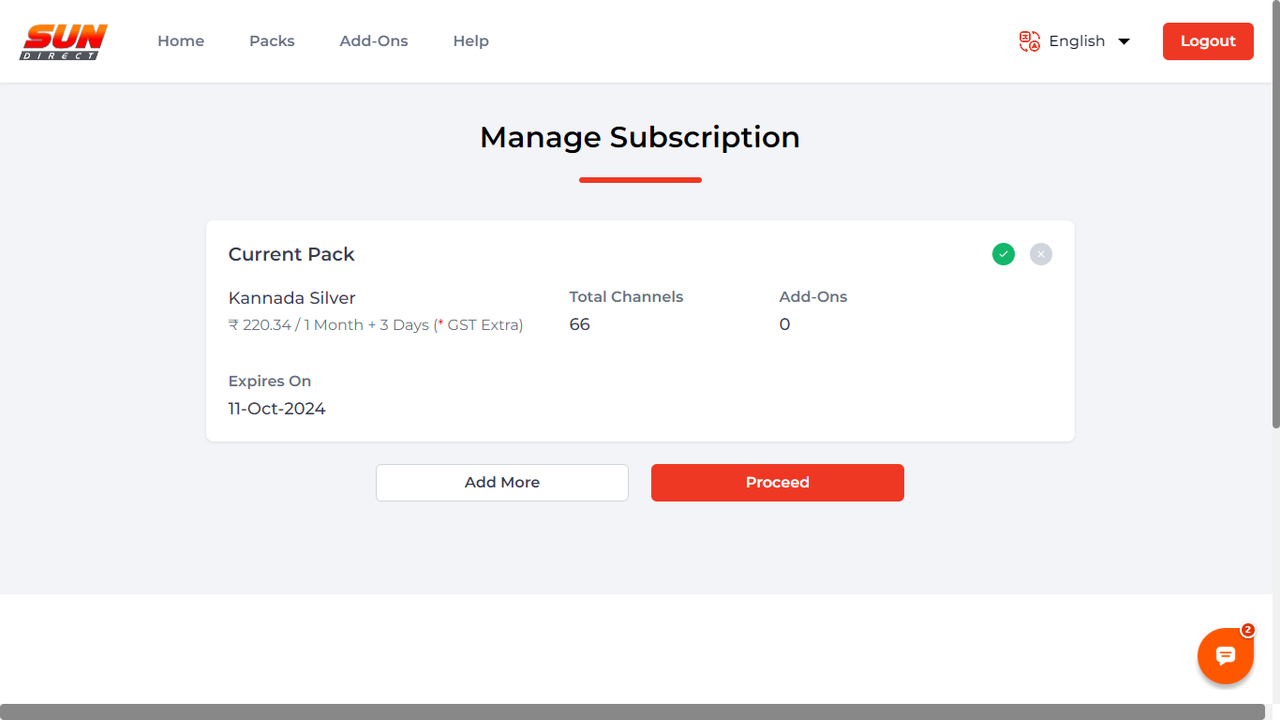Screen dimensions: 1280x720
Task: Click the expiry date 11-Oct-2024
Action: (277, 408)
